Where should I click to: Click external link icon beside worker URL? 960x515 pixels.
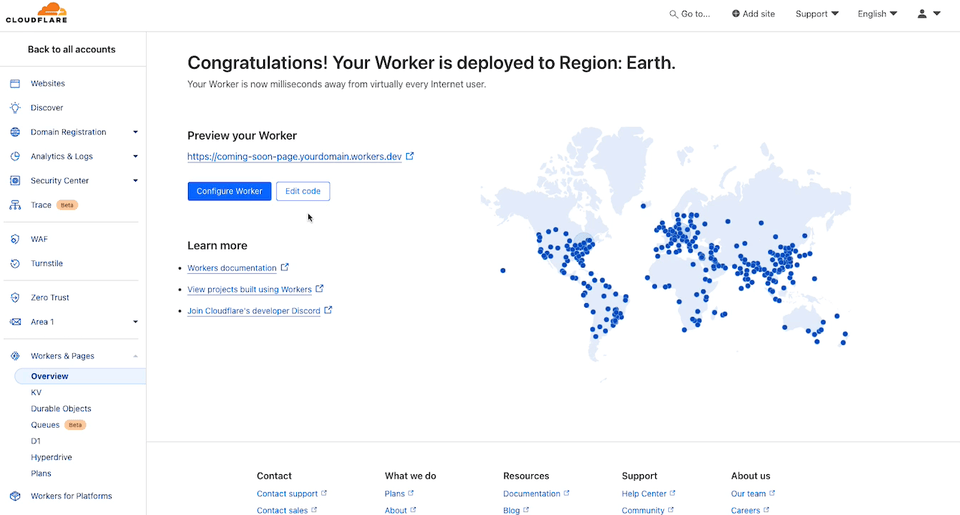[410, 156]
